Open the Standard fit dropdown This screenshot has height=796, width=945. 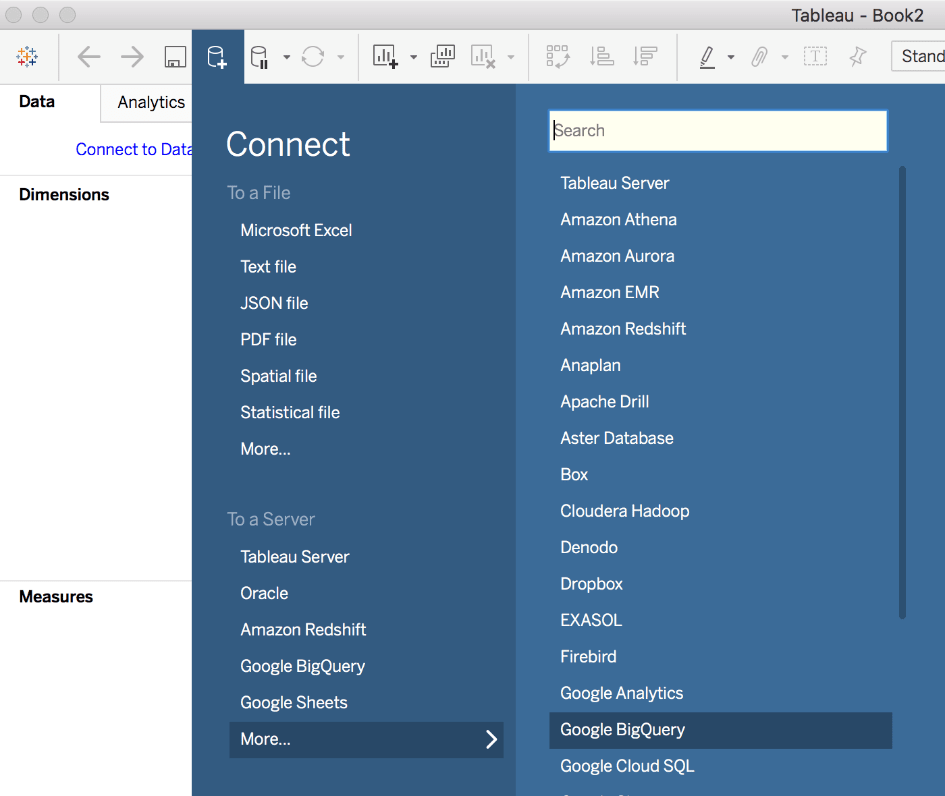pos(918,57)
